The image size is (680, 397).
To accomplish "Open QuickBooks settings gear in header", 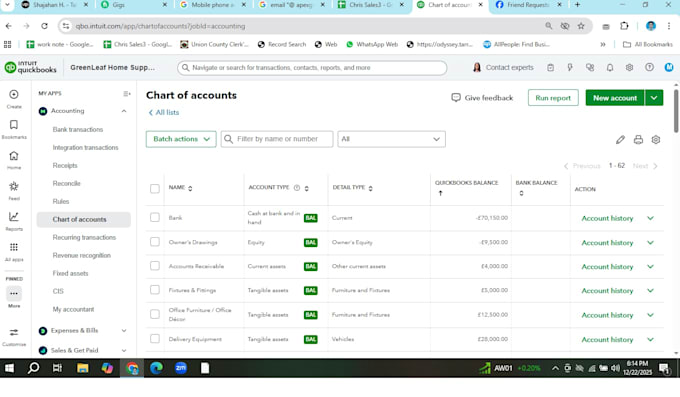I will tap(629, 68).
